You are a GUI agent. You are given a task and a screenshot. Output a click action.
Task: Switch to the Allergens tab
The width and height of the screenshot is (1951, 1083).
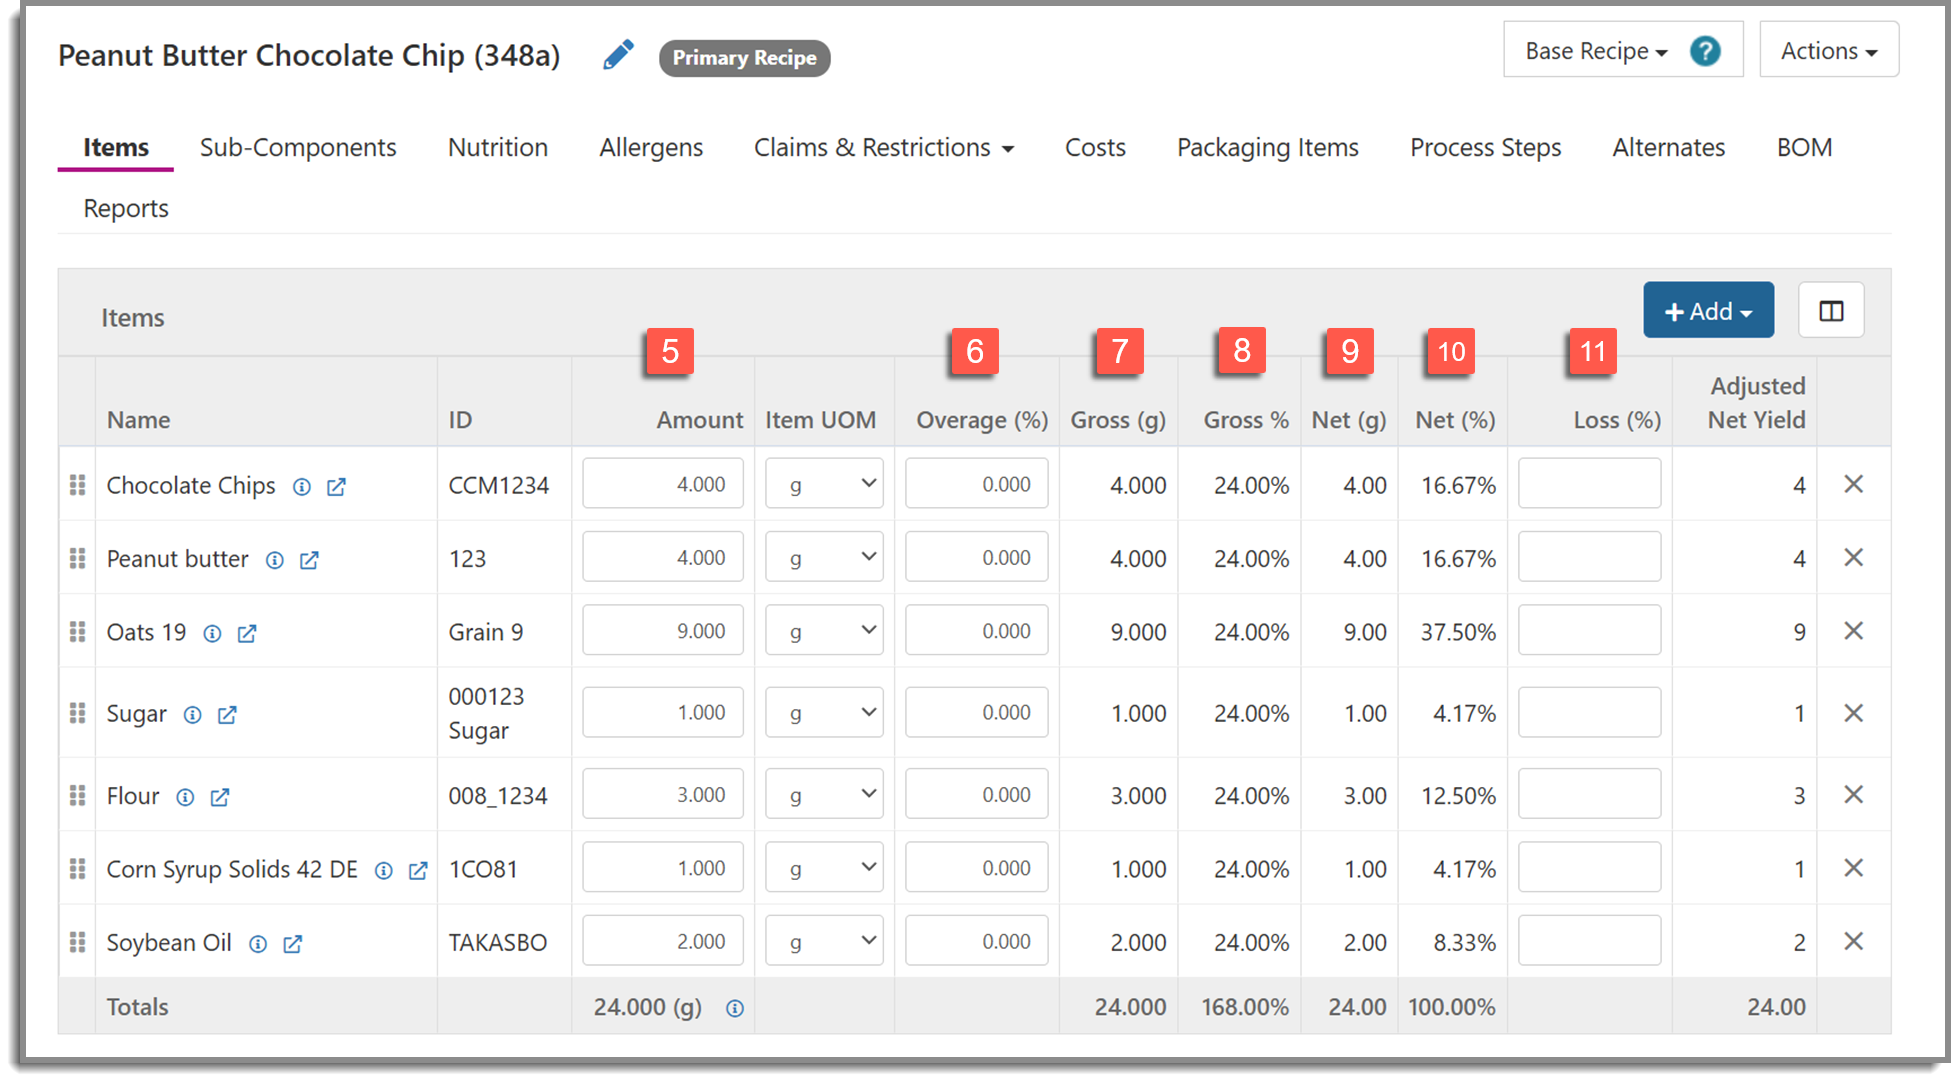[x=651, y=148]
